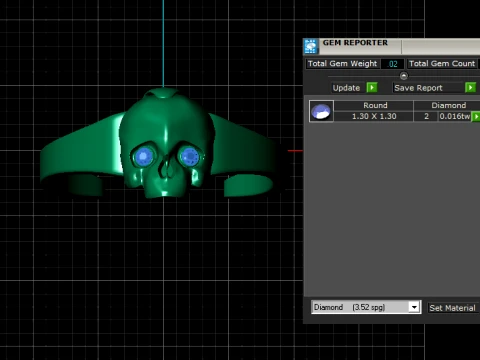Click the 1.30 X 1.30 size cell

tap(374, 116)
